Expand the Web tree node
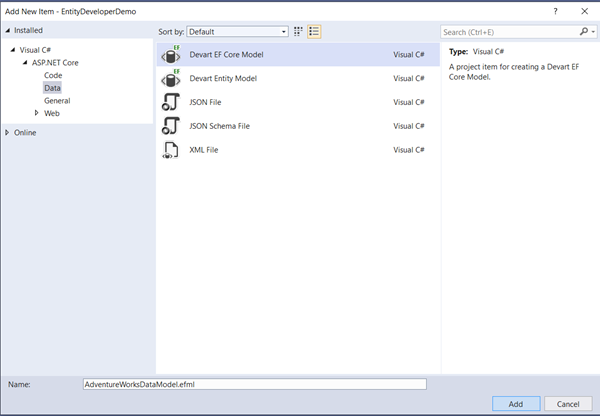This screenshot has width=600, height=416. click(x=37, y=113)
